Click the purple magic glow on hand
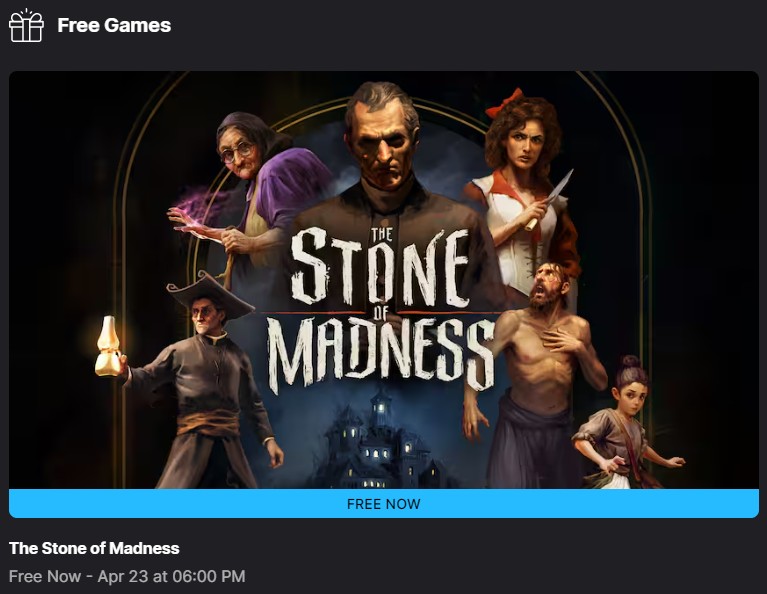Image resolution: width=767 pixels, height=594 pixels. pos(198,208)
